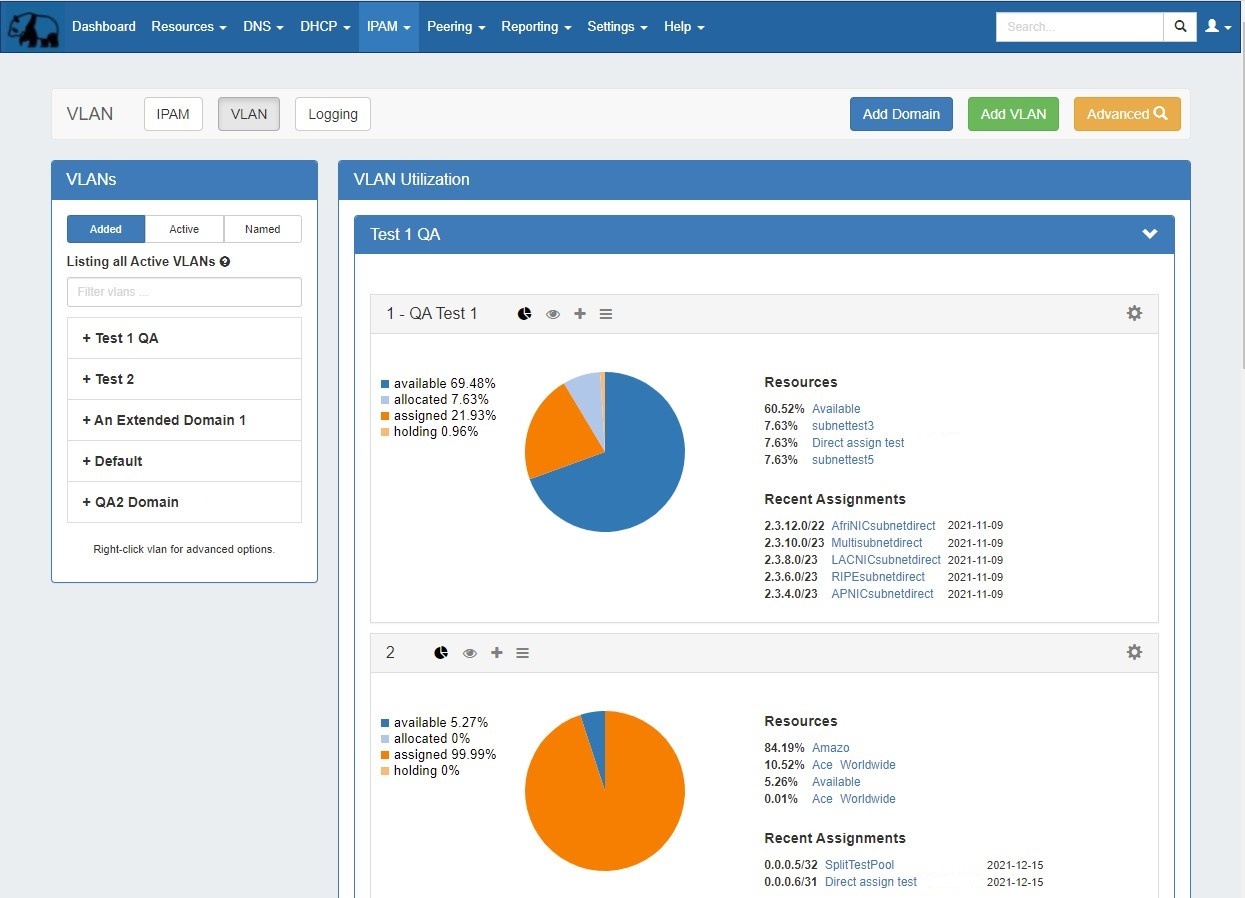
Task: Select the Active VLAN list filter
Action: pyautogui.click(x=184, y=229)
